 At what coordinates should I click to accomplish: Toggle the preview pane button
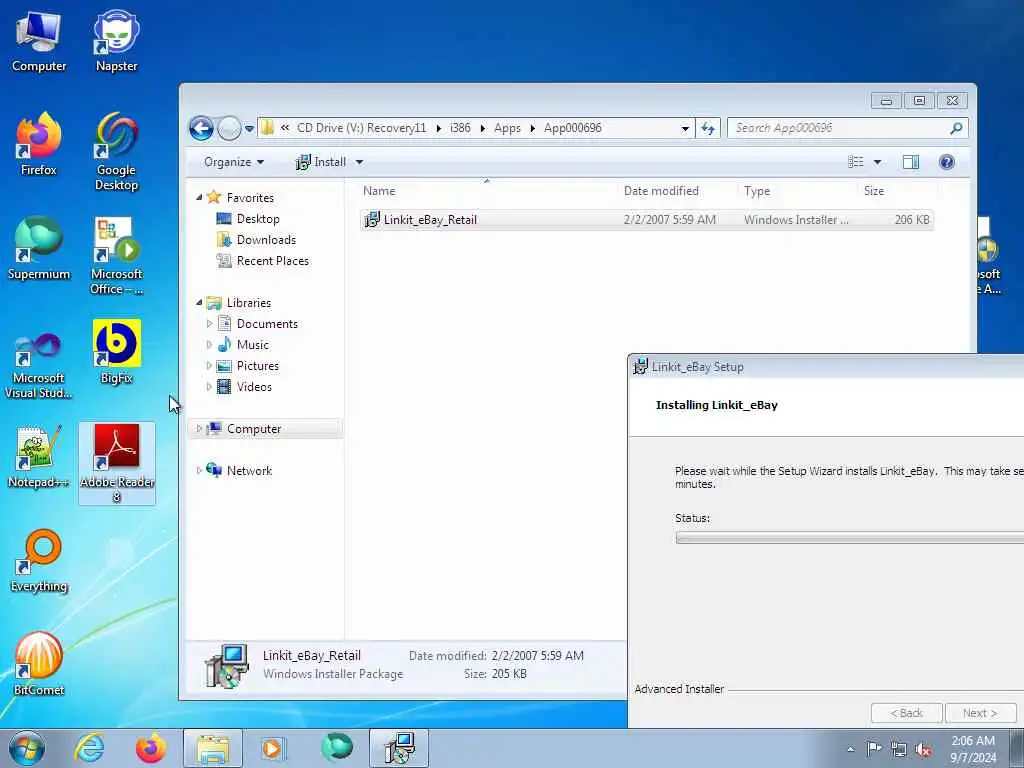click(x=910, y=162)
